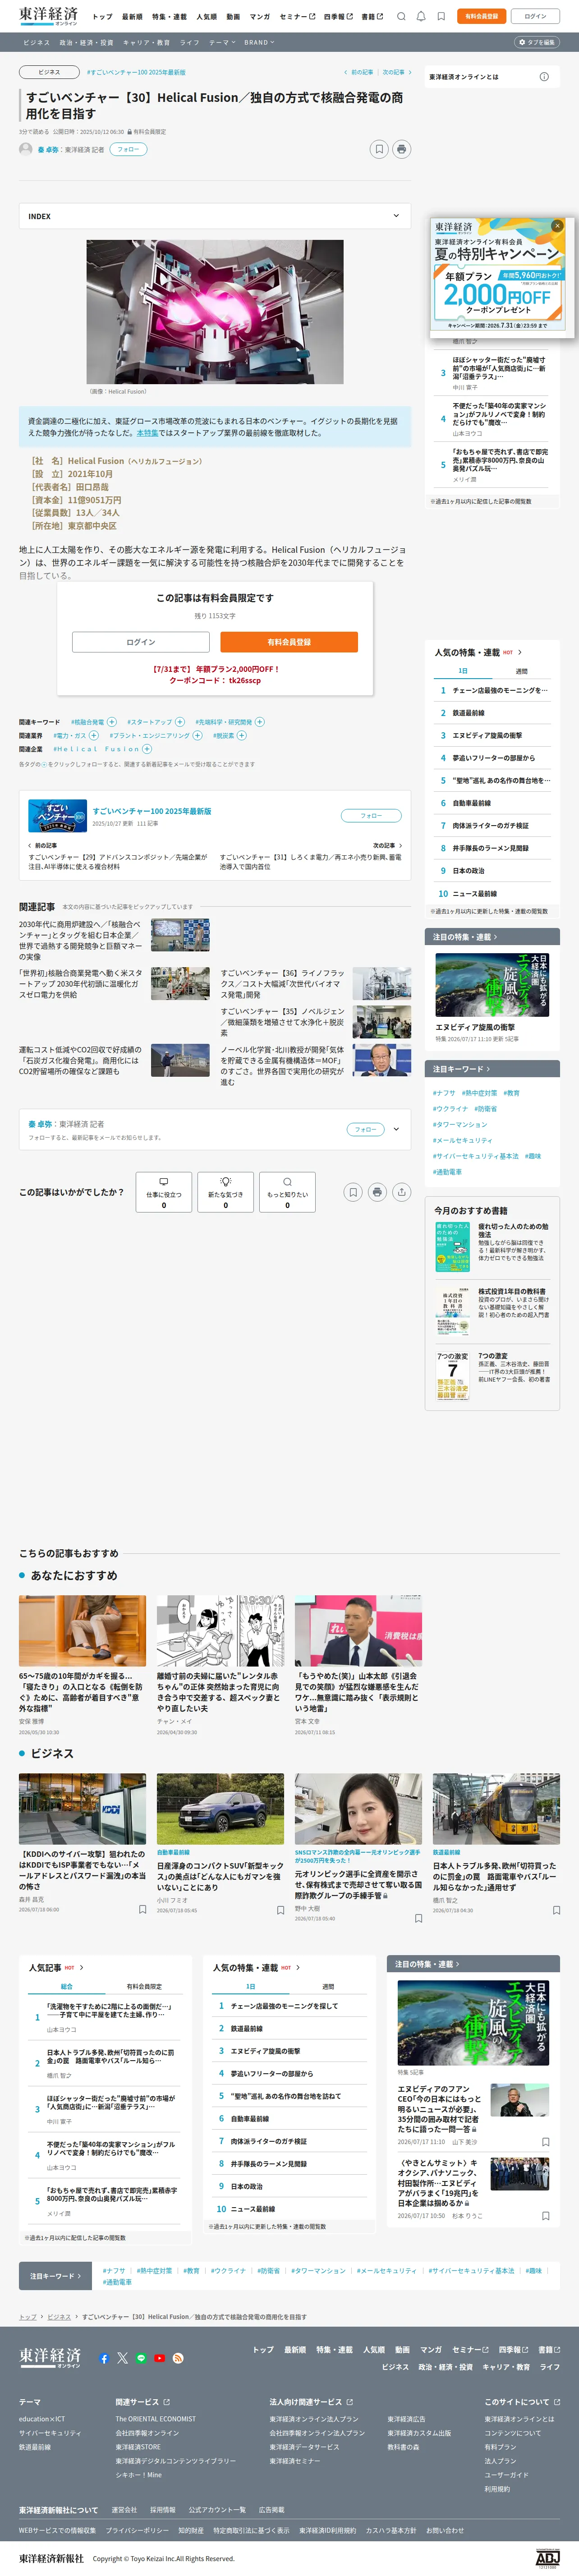Expand the author profile box chevron

tap(396, 1129)
